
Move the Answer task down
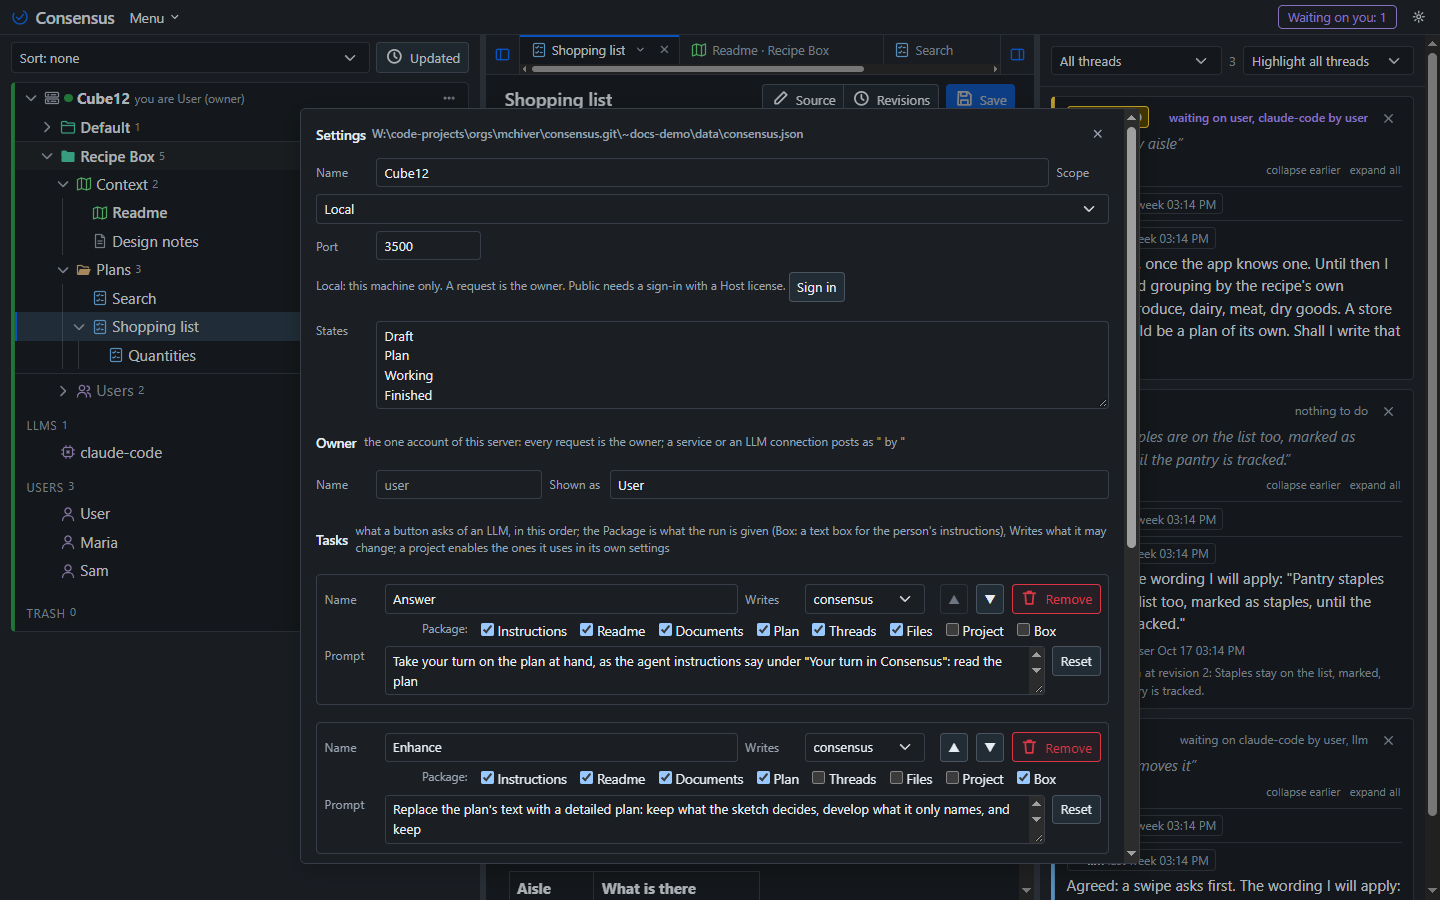point(990,599)
